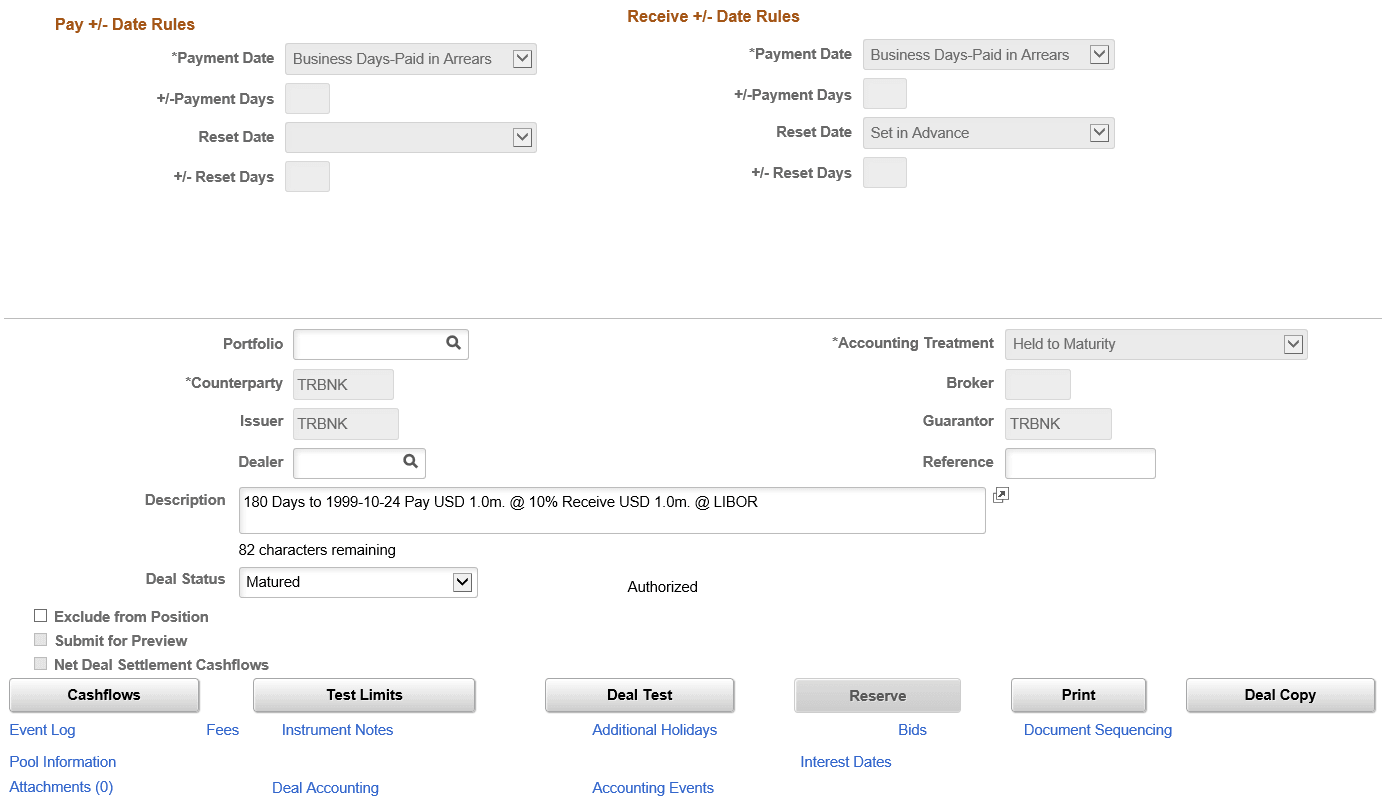Start a Deal Copy

coord(1280,695)
